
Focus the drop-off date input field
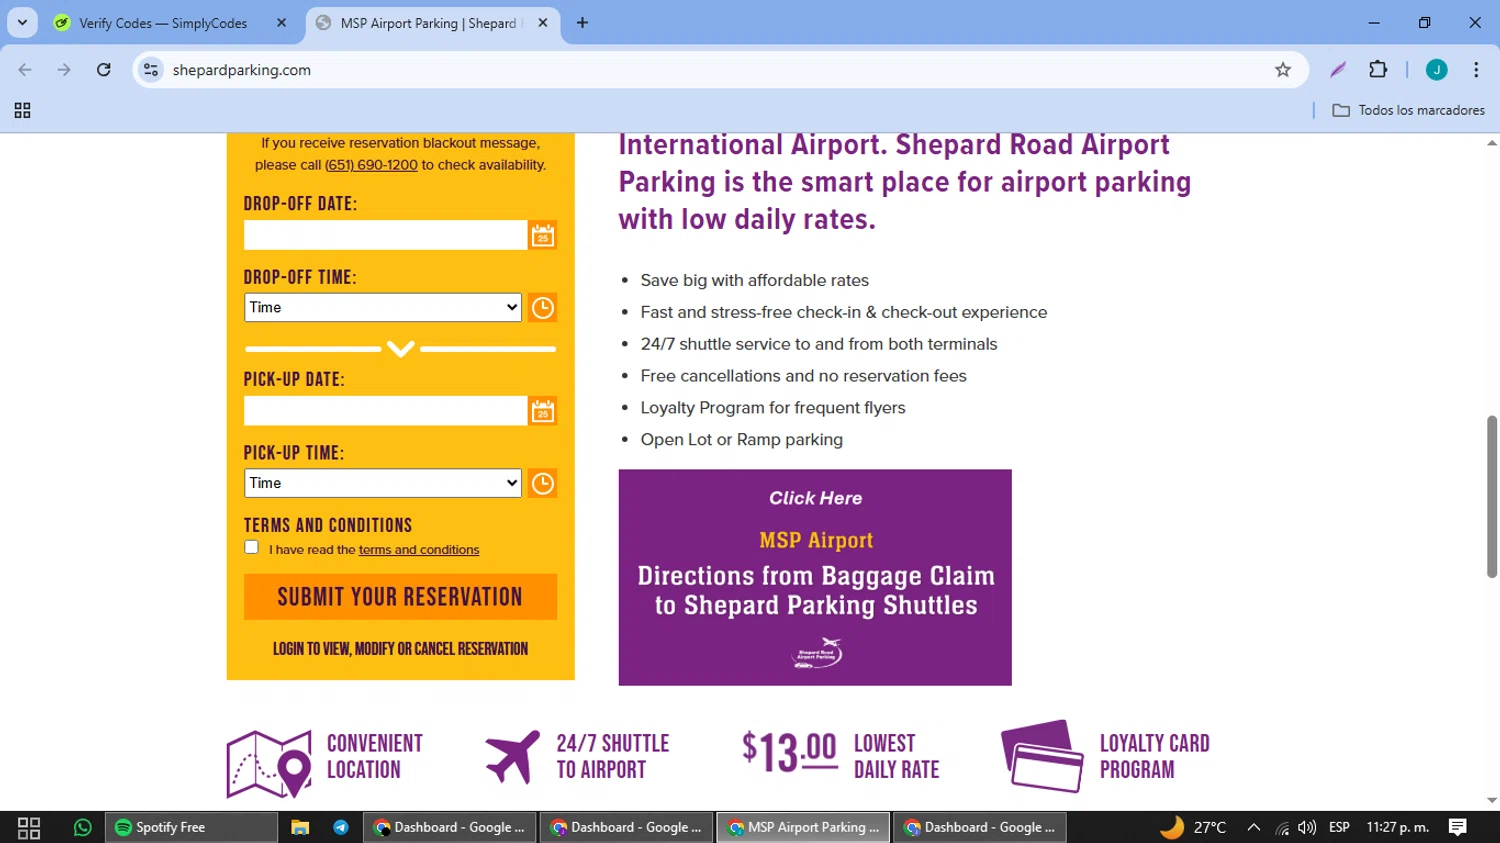pyautogui.click(x=385, y=235)
